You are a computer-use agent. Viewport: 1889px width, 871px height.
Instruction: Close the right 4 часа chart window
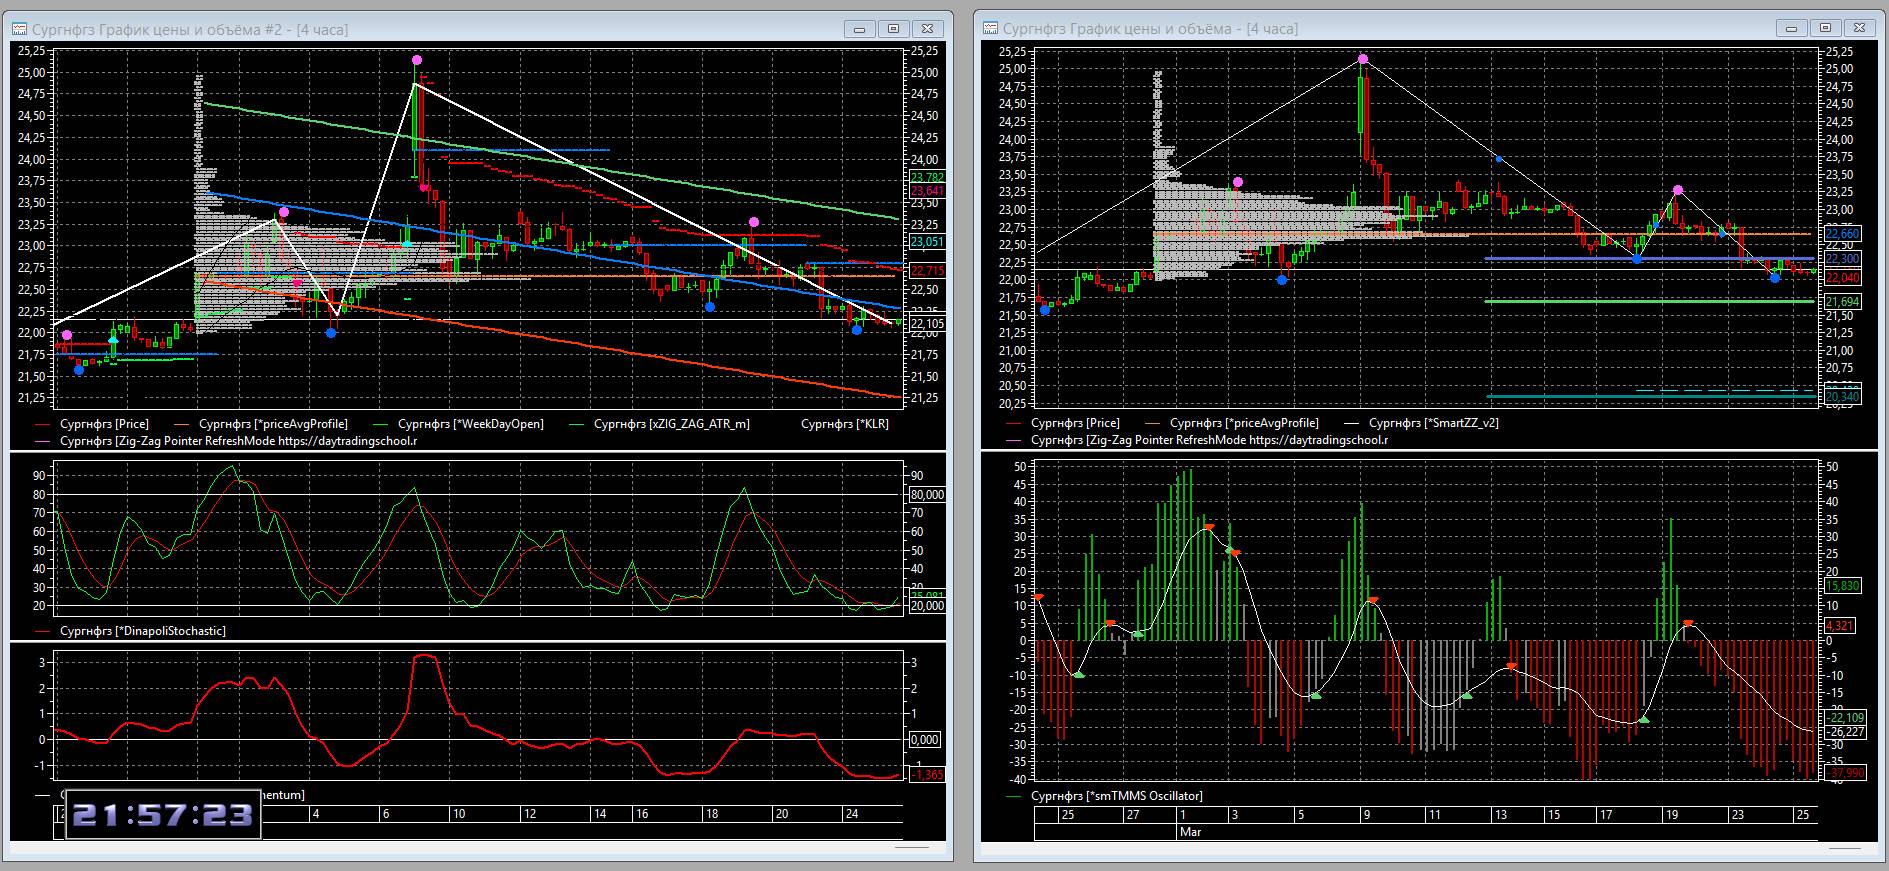(x=1859, y=28)
